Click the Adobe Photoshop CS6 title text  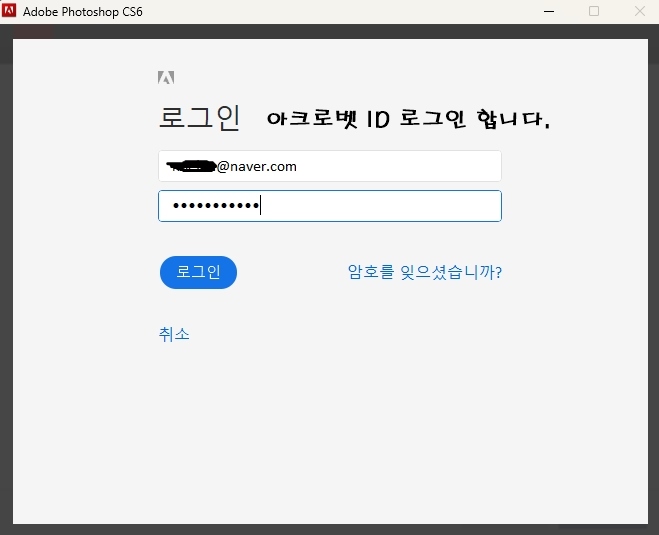click(x=83, y=12)
